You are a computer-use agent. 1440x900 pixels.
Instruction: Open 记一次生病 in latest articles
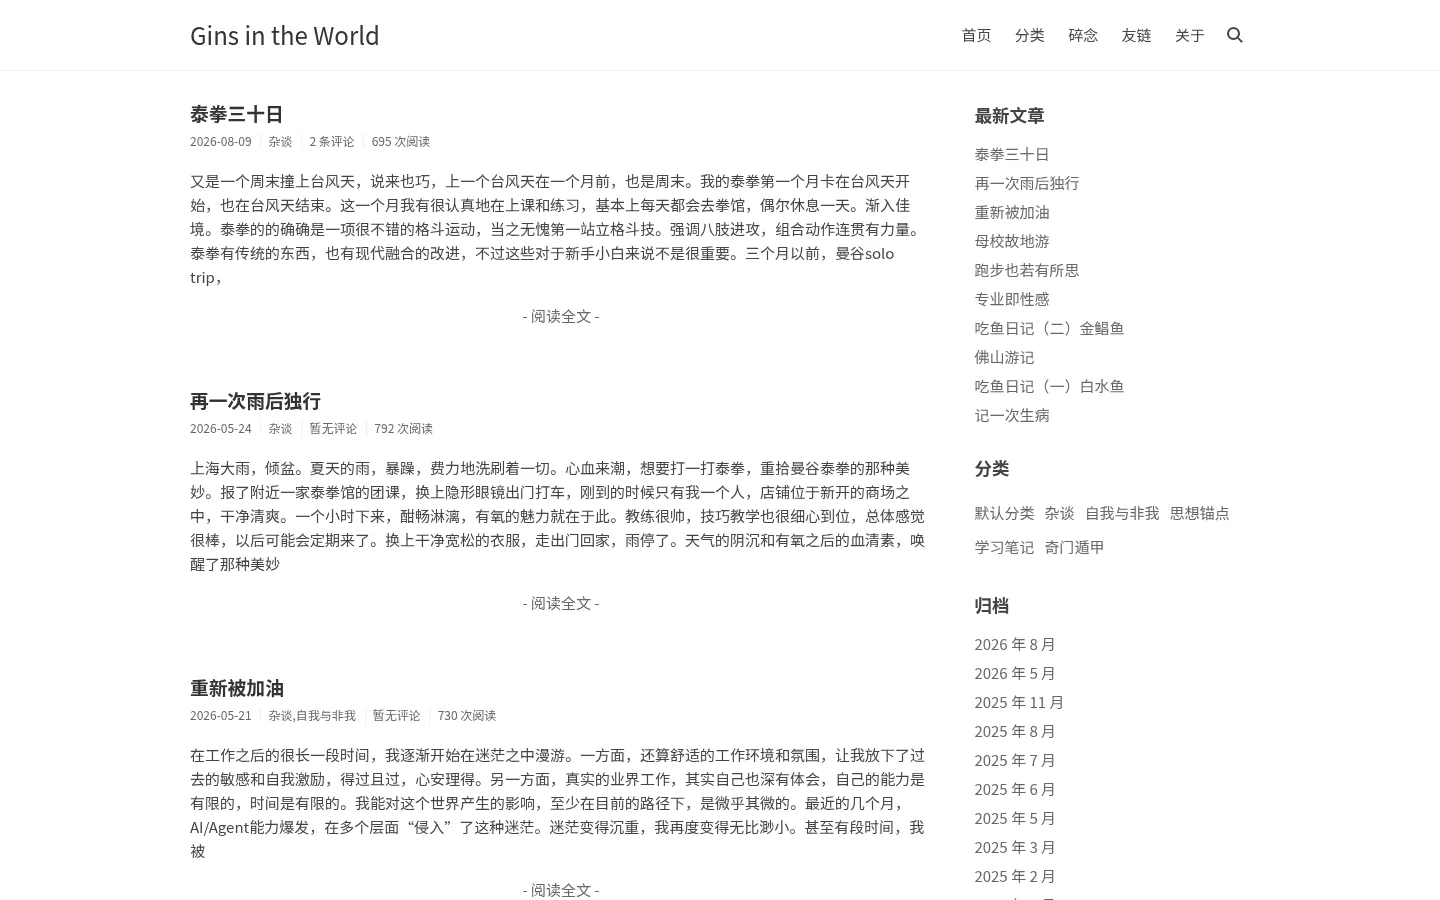[1012, 415]
